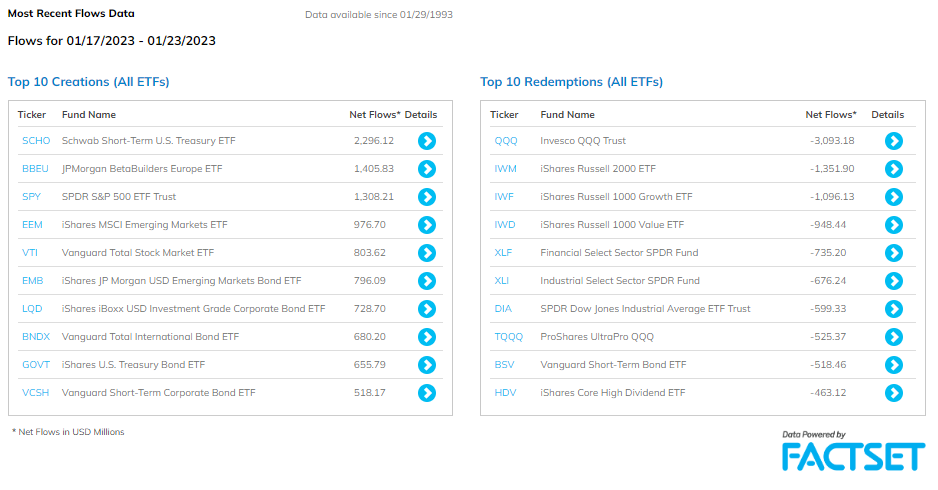Select the Net Flows in USD Millions footnote
The width and height of the screenshot is (938, 490).
coord(68,432)
